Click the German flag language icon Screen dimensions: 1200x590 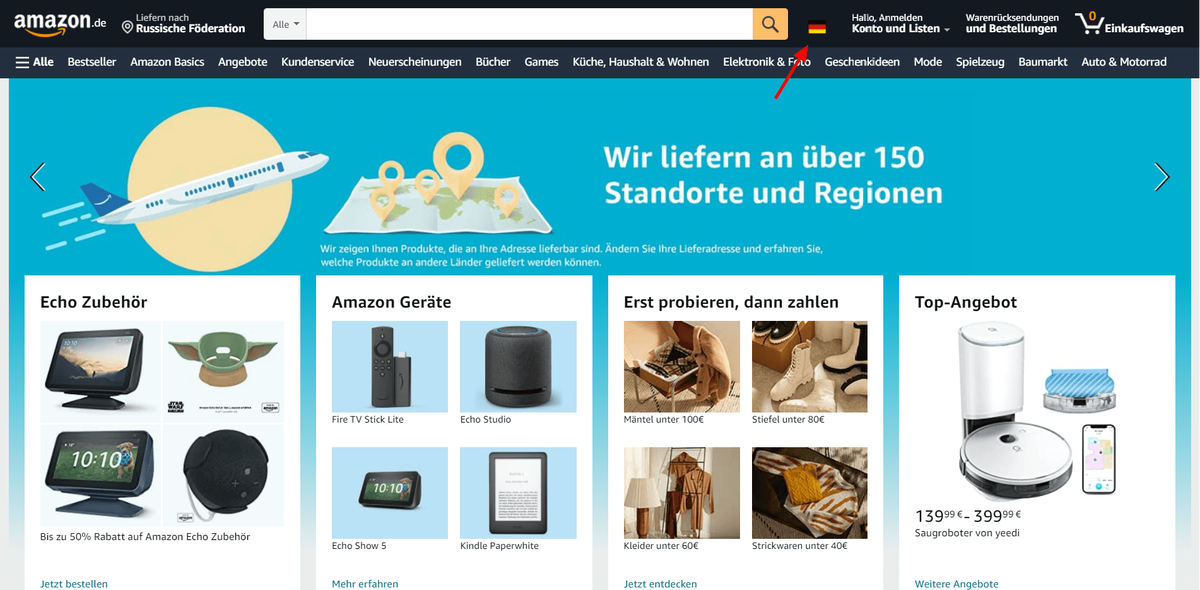pos(817,27)
